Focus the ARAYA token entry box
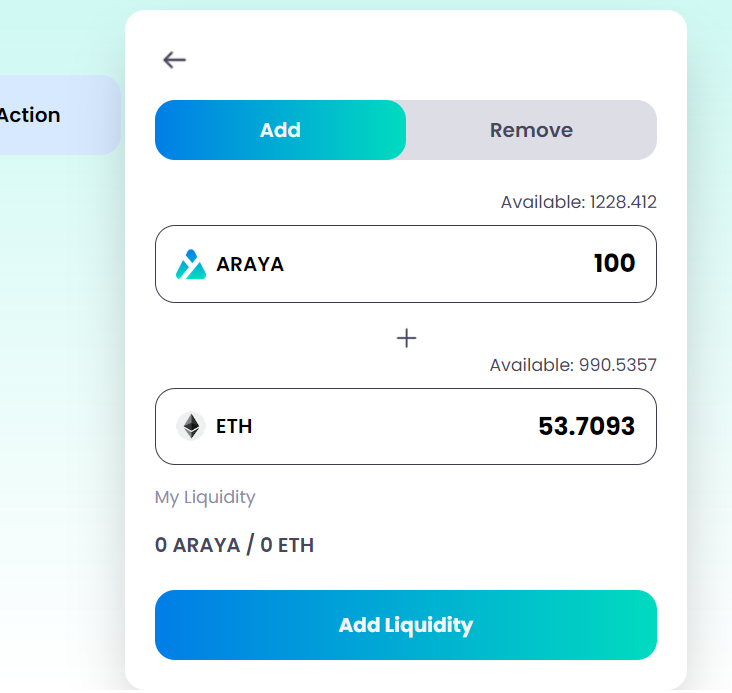Screen dimensions: 732x693 click(420, 264)
